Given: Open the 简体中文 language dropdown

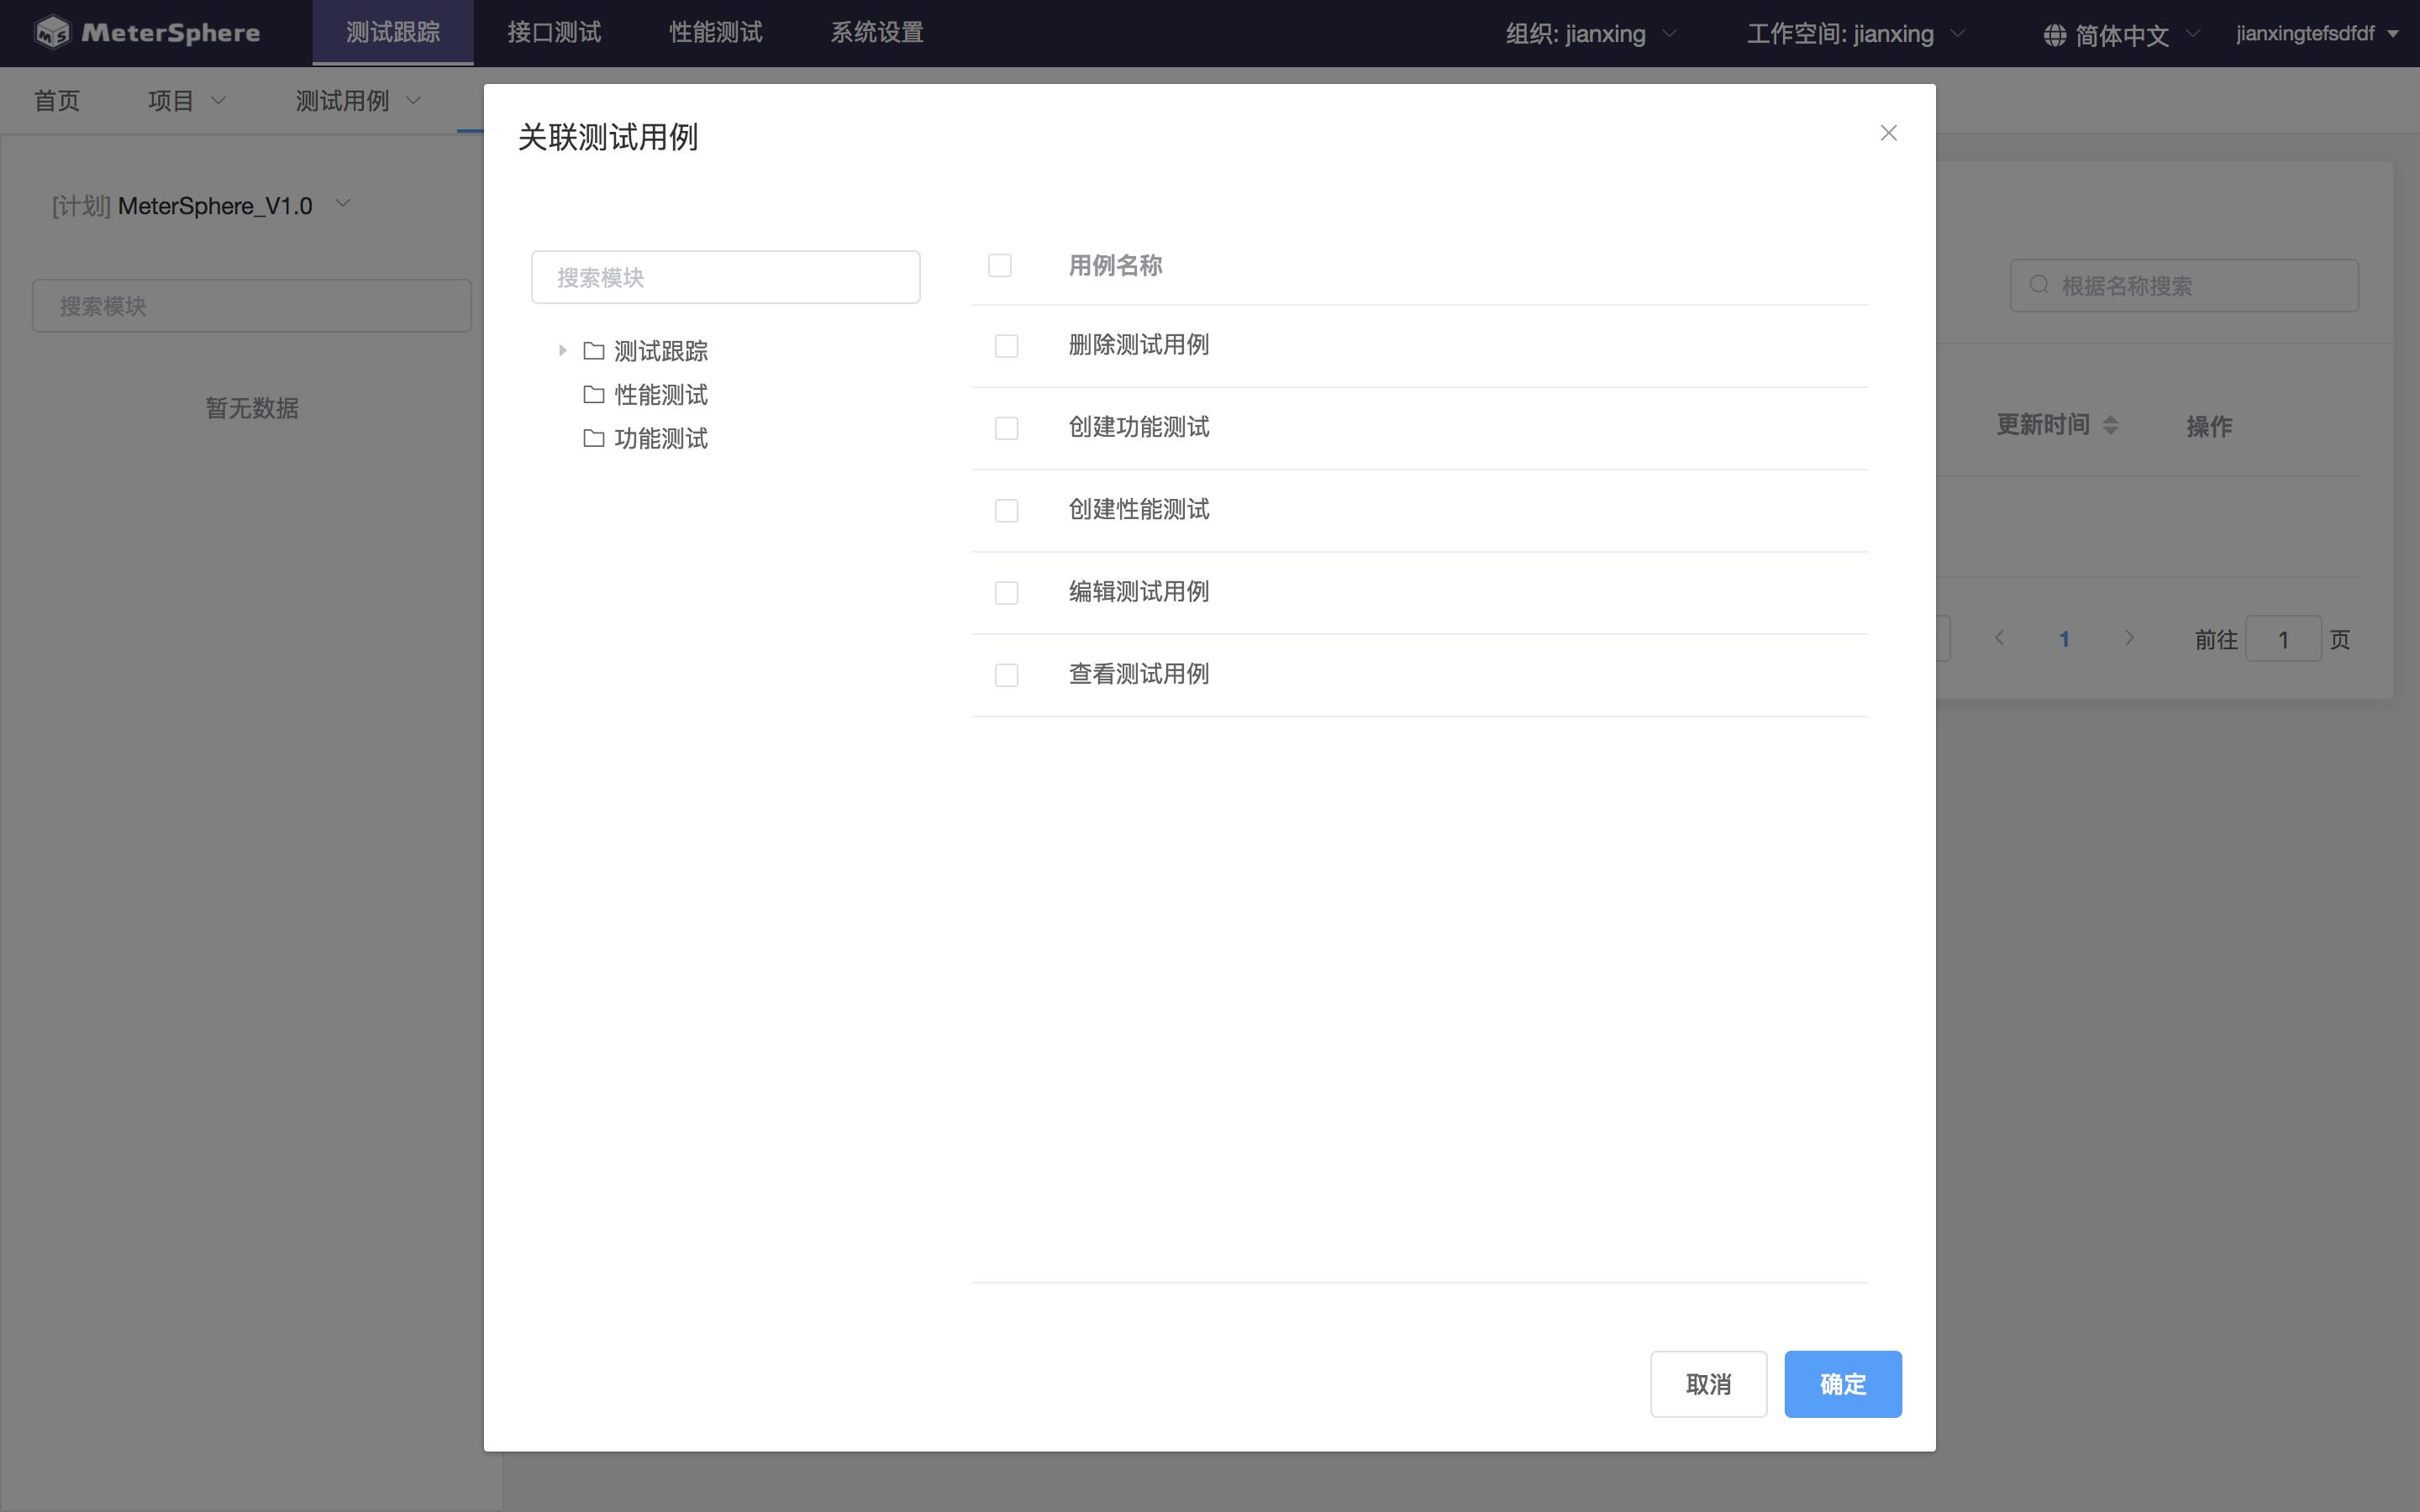Looking at the screenshot, I should [2122, 35].
